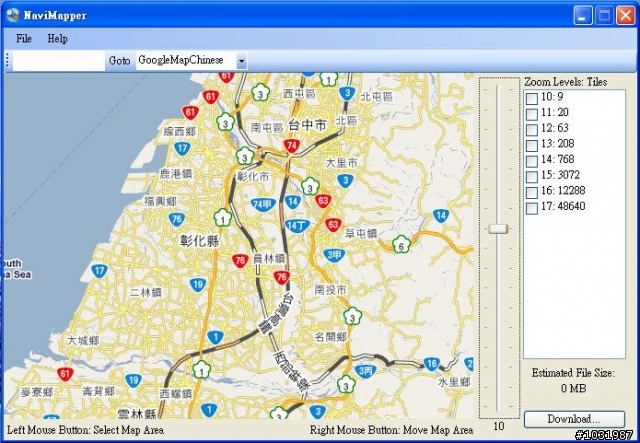The height and width of the screenshot is (443, 640).
Task: Click the zoom value 10 under the slider
Action: pos(498,426)
